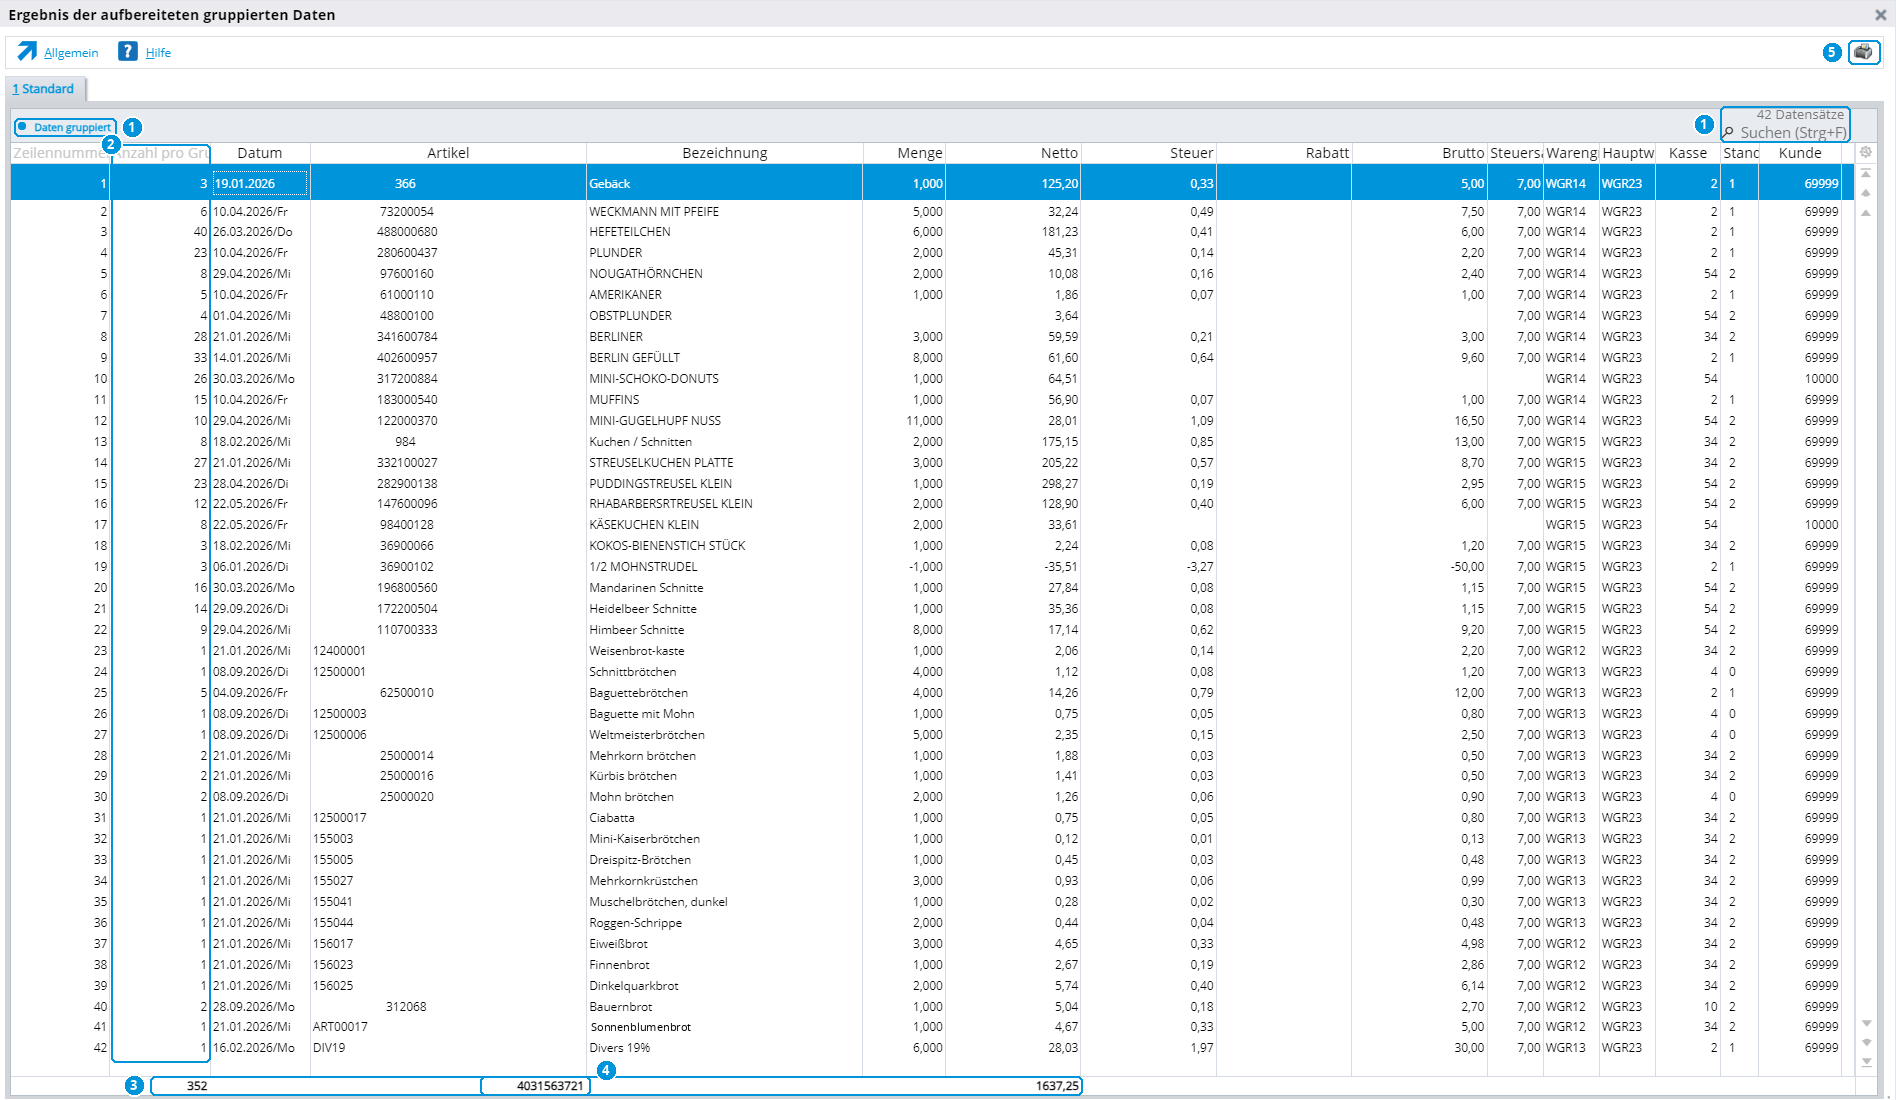Screen dimensions: 1896x1100
Task: Click the magnifier search icon
Action: tap(1729, 133)
